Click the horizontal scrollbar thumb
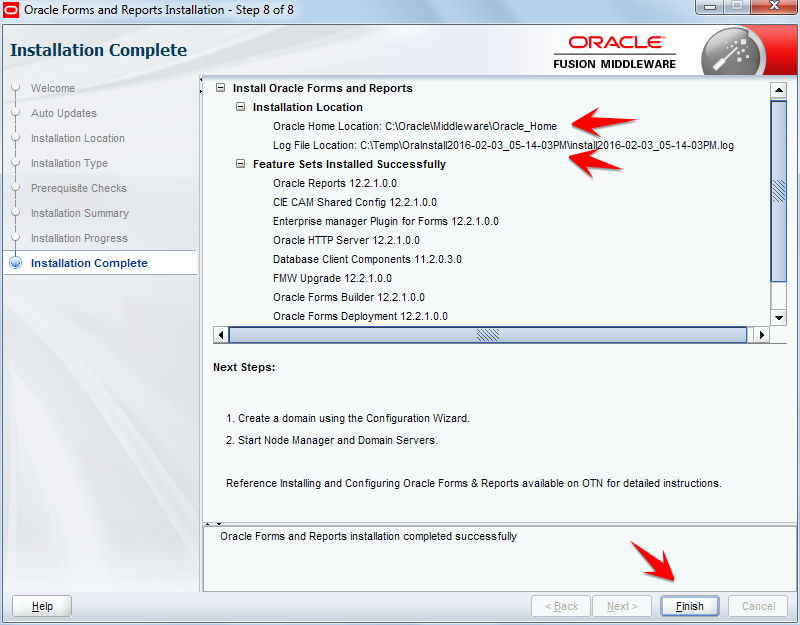Screen dimensions: 800x625 pyautogui.click(x=488, y=335)
